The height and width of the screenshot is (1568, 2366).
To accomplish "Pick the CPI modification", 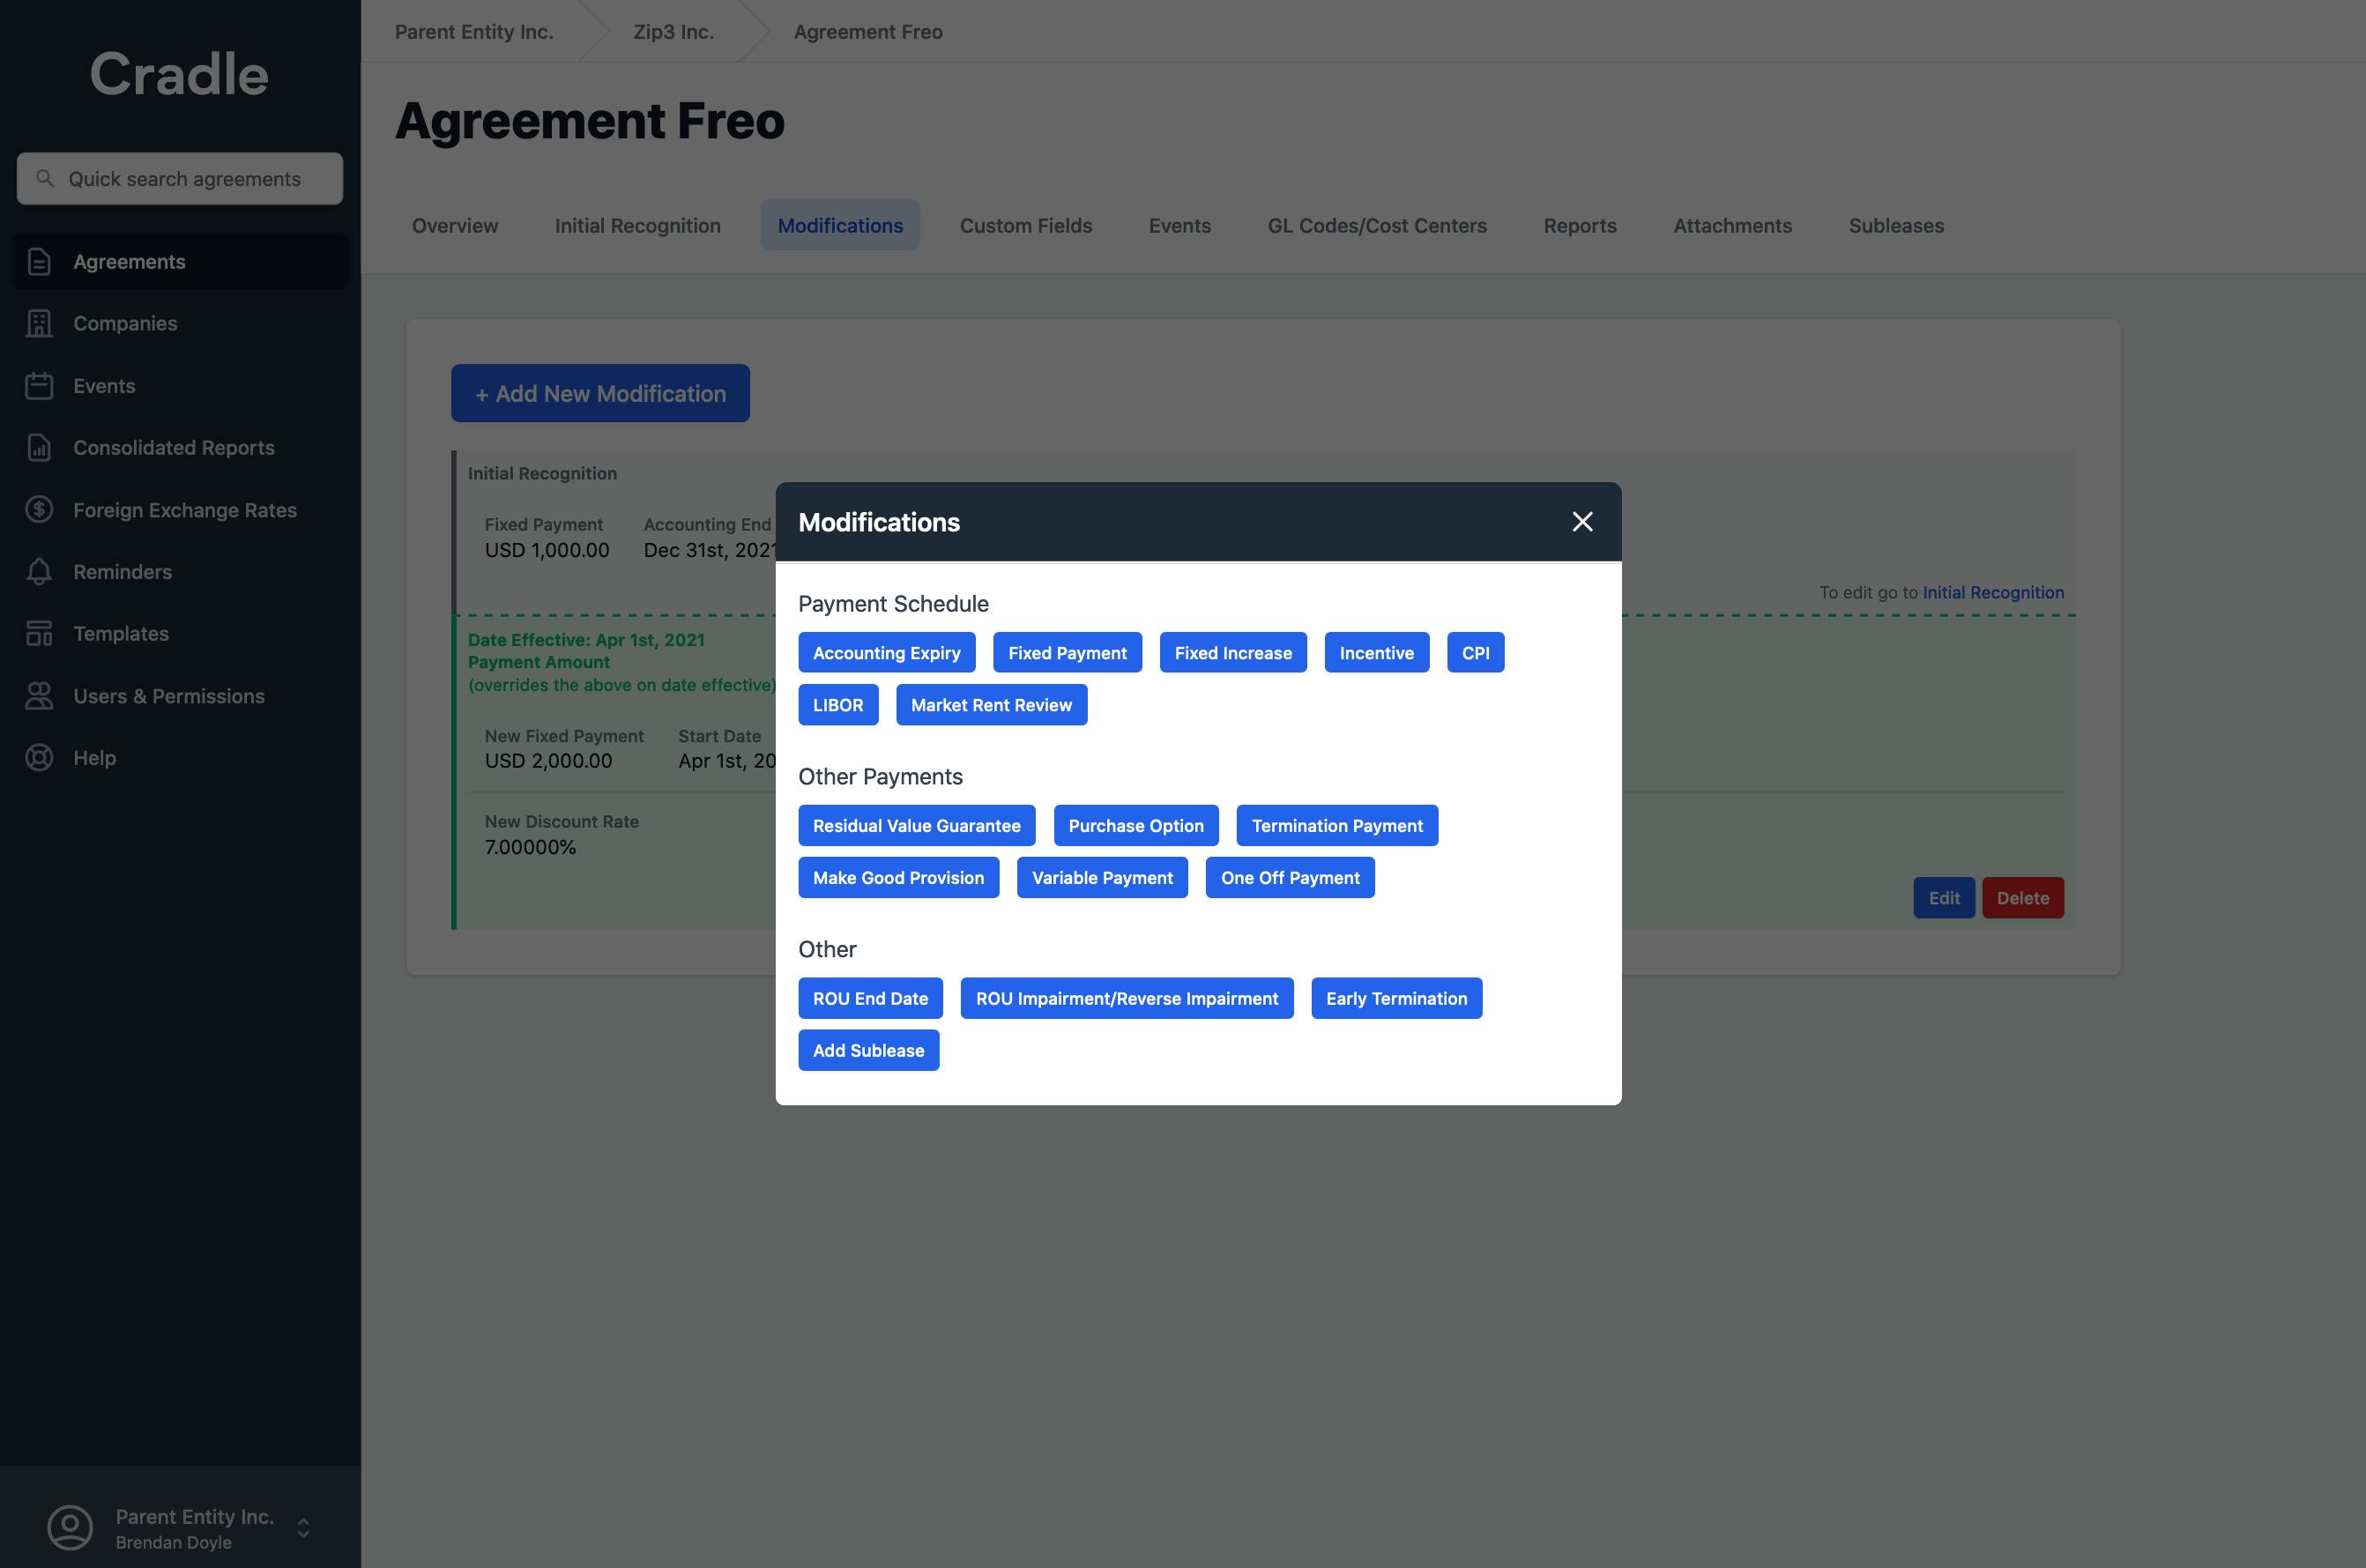I will click(x=1475, y=653).
